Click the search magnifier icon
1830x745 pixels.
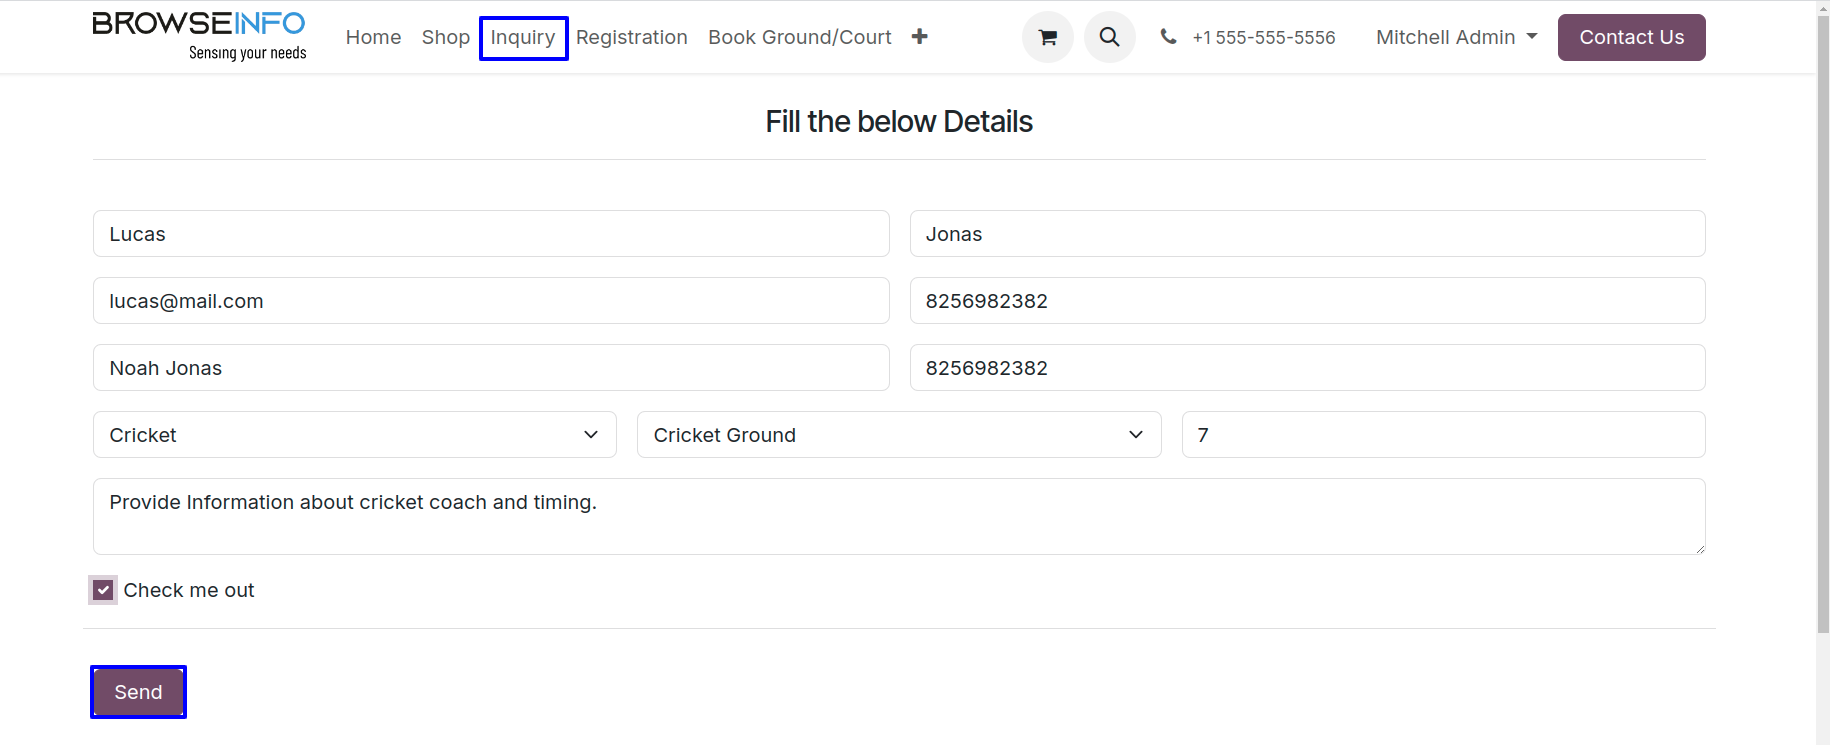1109,37
